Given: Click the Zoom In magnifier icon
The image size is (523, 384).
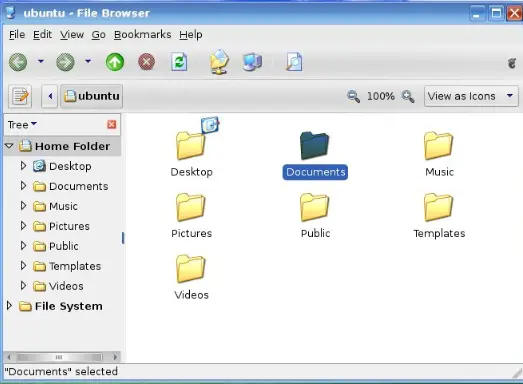Looking at the screenshot, I should (x=408, y=97).
